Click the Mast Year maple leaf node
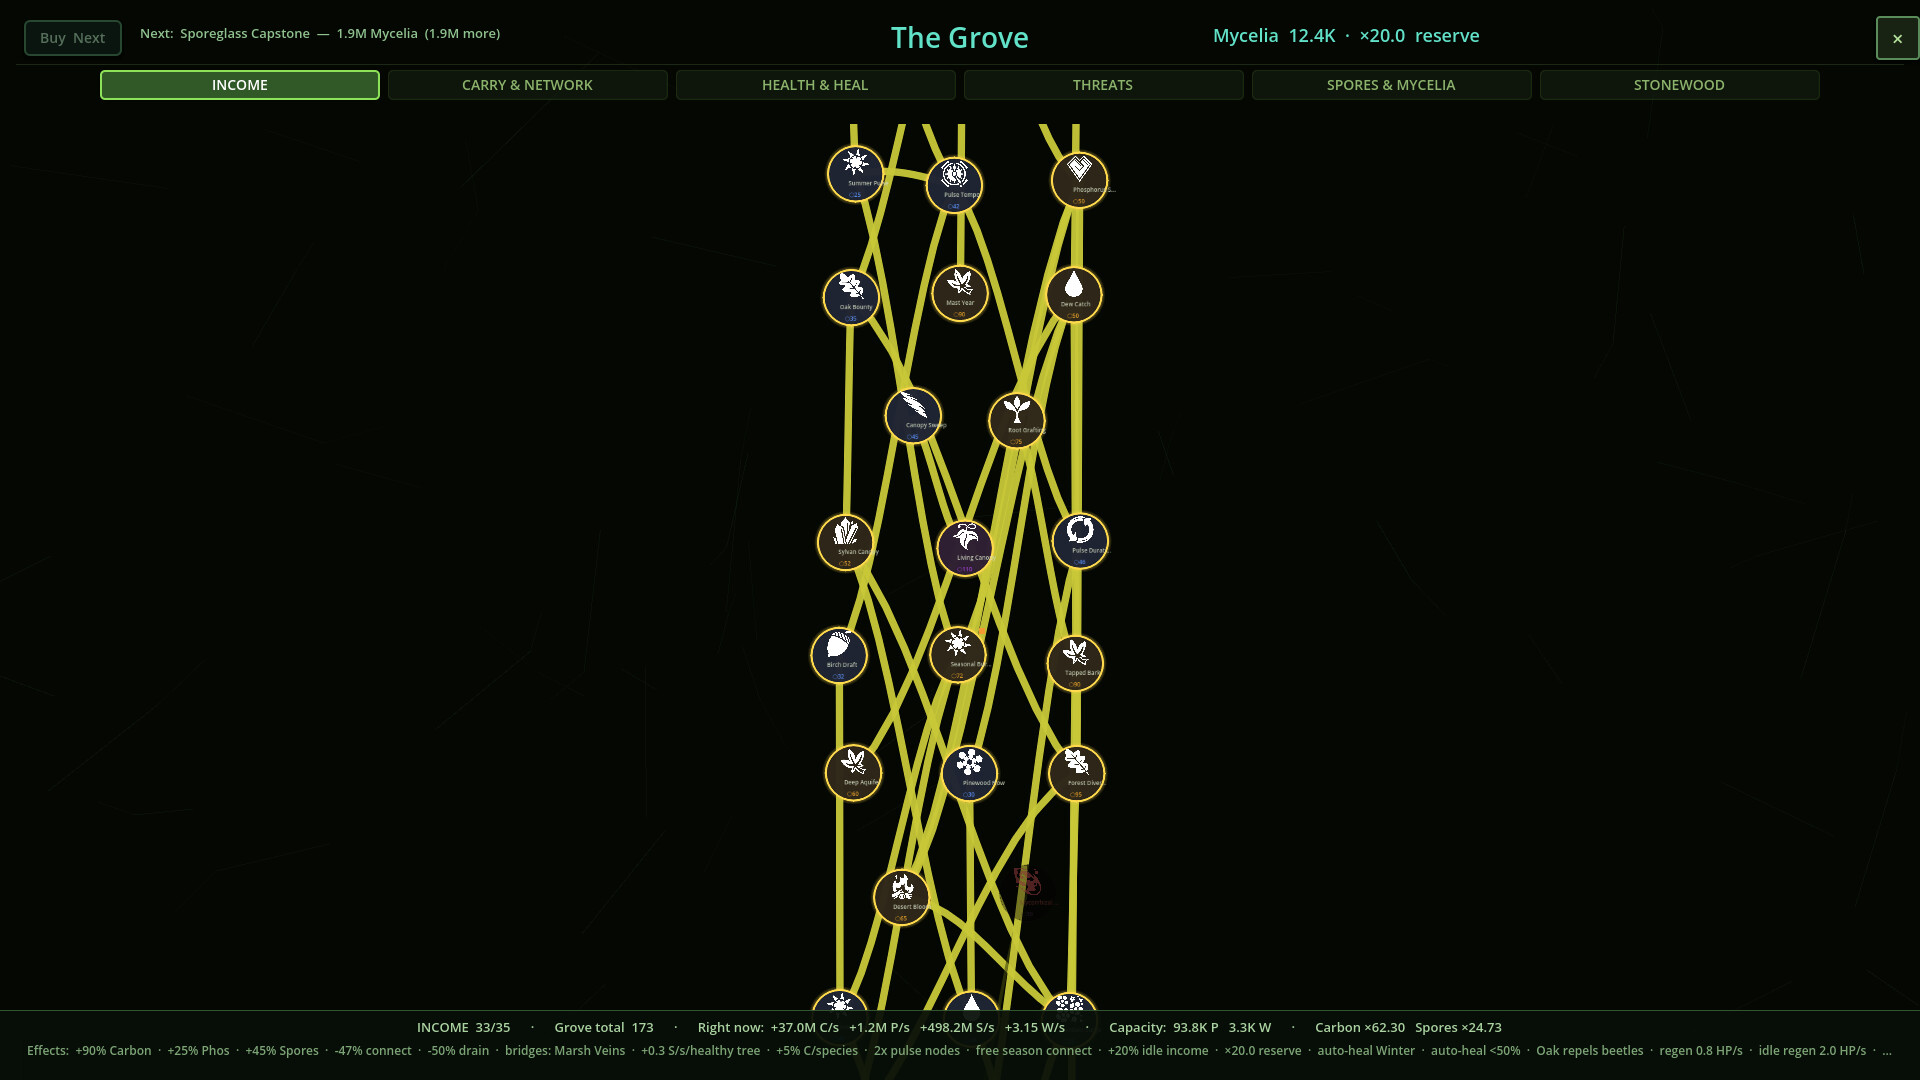 tap(960, 293)
